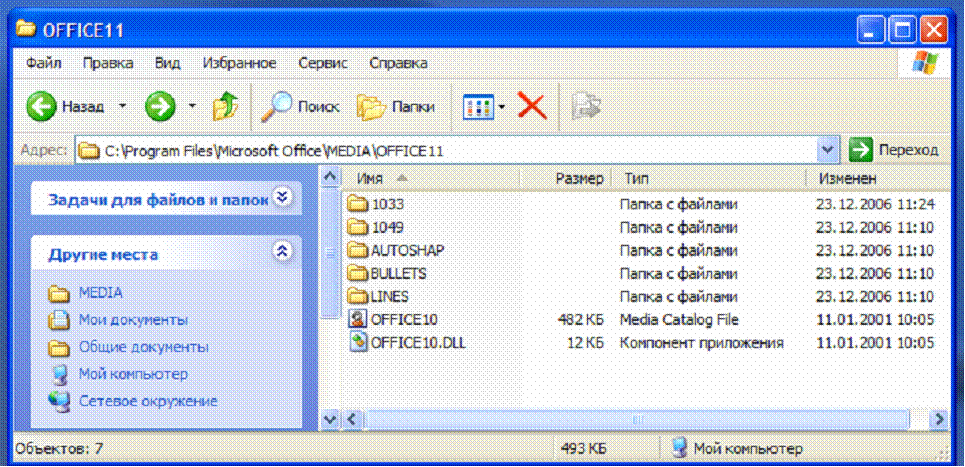The width and height of the screenshot is (965, 467).
Task: Collapse the Другие места panel
Action: [x=282, y=252]
